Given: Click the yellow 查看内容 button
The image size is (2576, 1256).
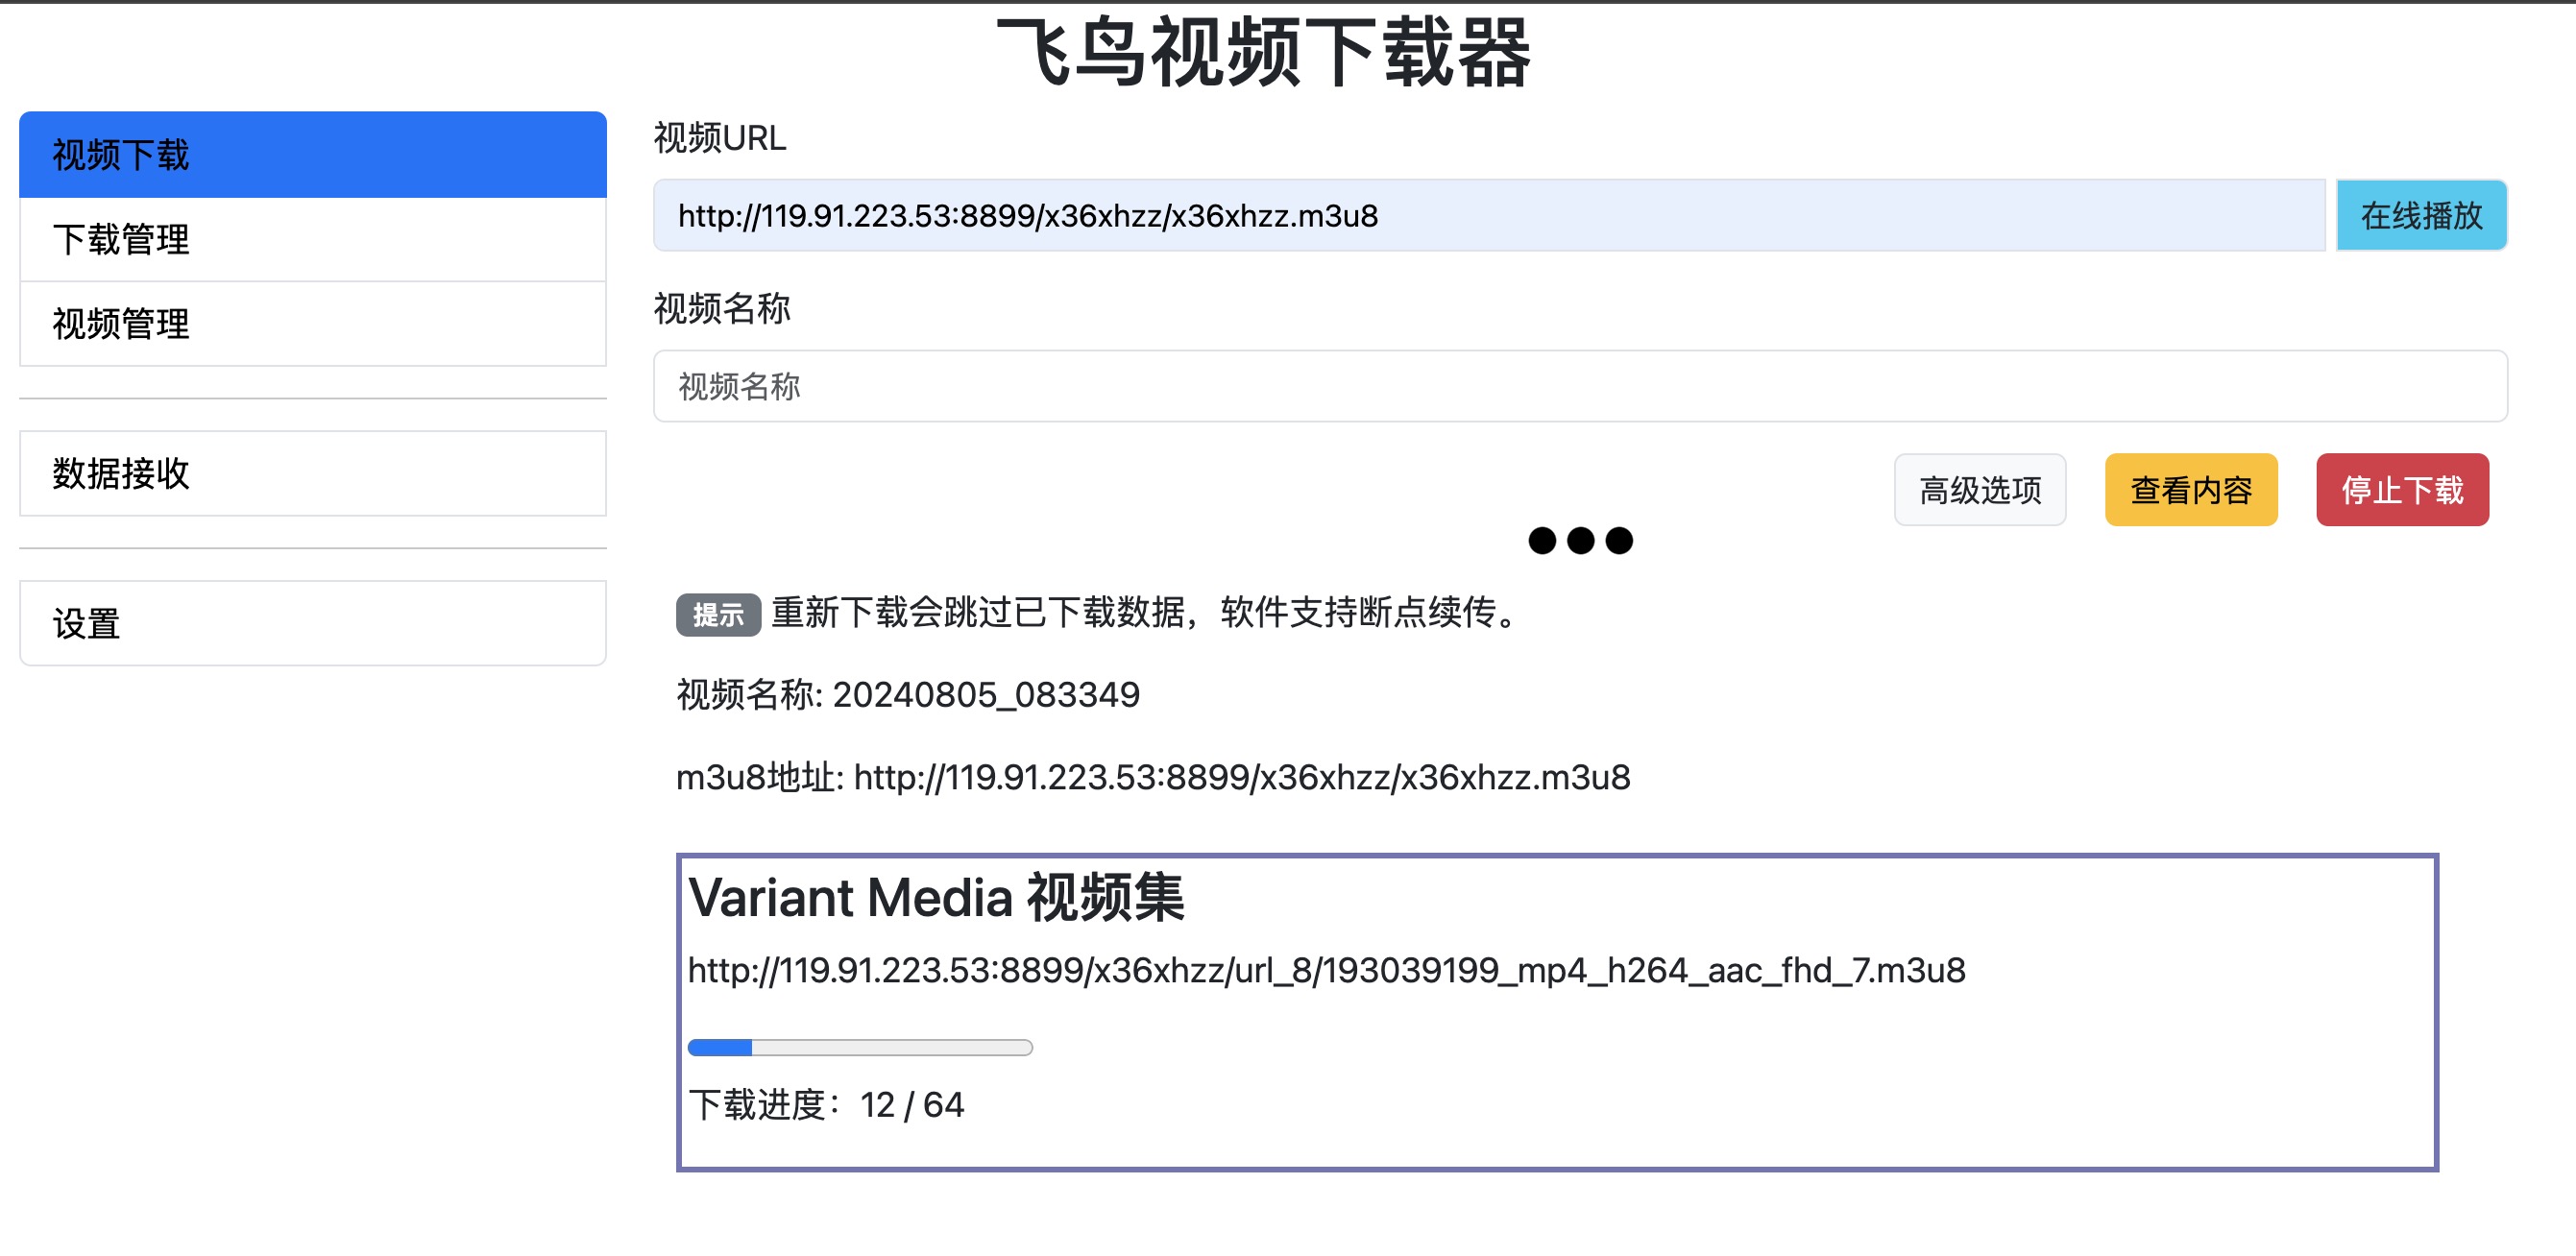Looking at the screenshot, I should 2190,490.
